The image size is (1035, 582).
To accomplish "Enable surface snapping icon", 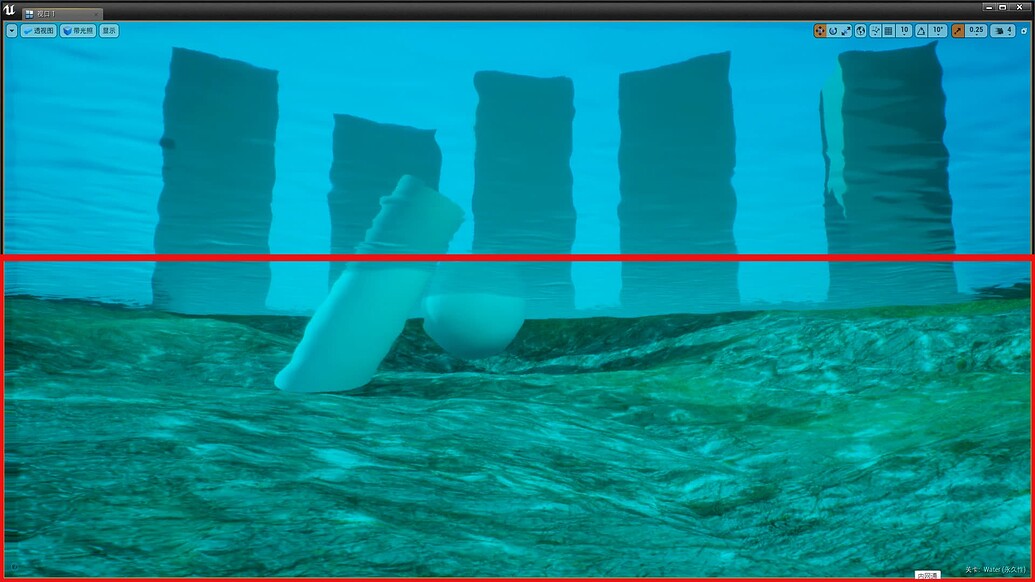I will (x=875, y=30).
